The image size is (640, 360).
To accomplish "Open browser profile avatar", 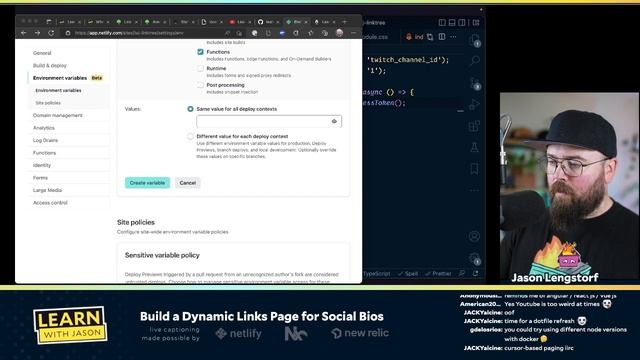I will [x=340, y=33].
